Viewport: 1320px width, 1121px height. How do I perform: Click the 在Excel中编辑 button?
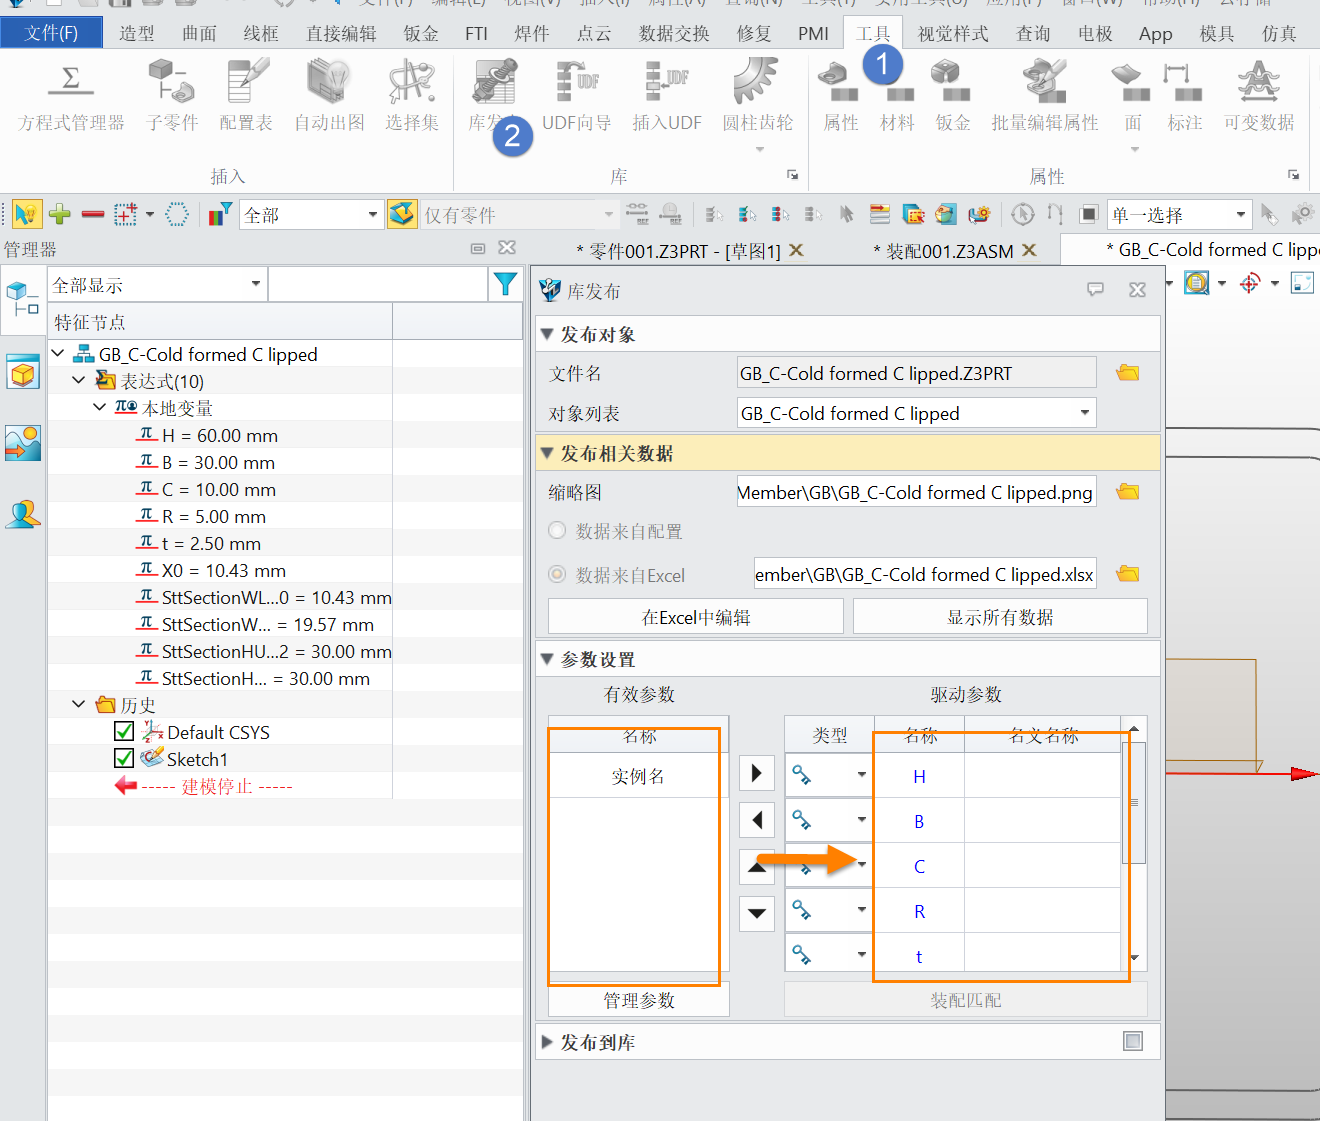click(696, 617)
